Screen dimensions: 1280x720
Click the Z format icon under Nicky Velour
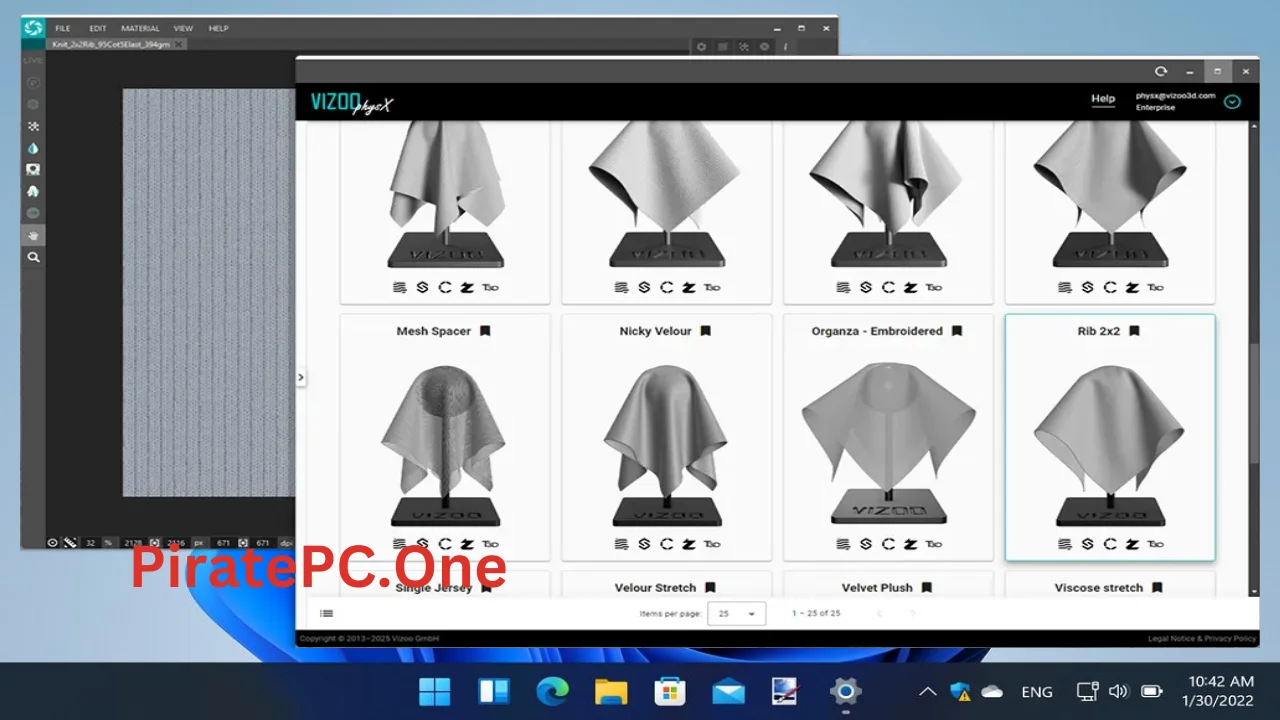point(688,543)
